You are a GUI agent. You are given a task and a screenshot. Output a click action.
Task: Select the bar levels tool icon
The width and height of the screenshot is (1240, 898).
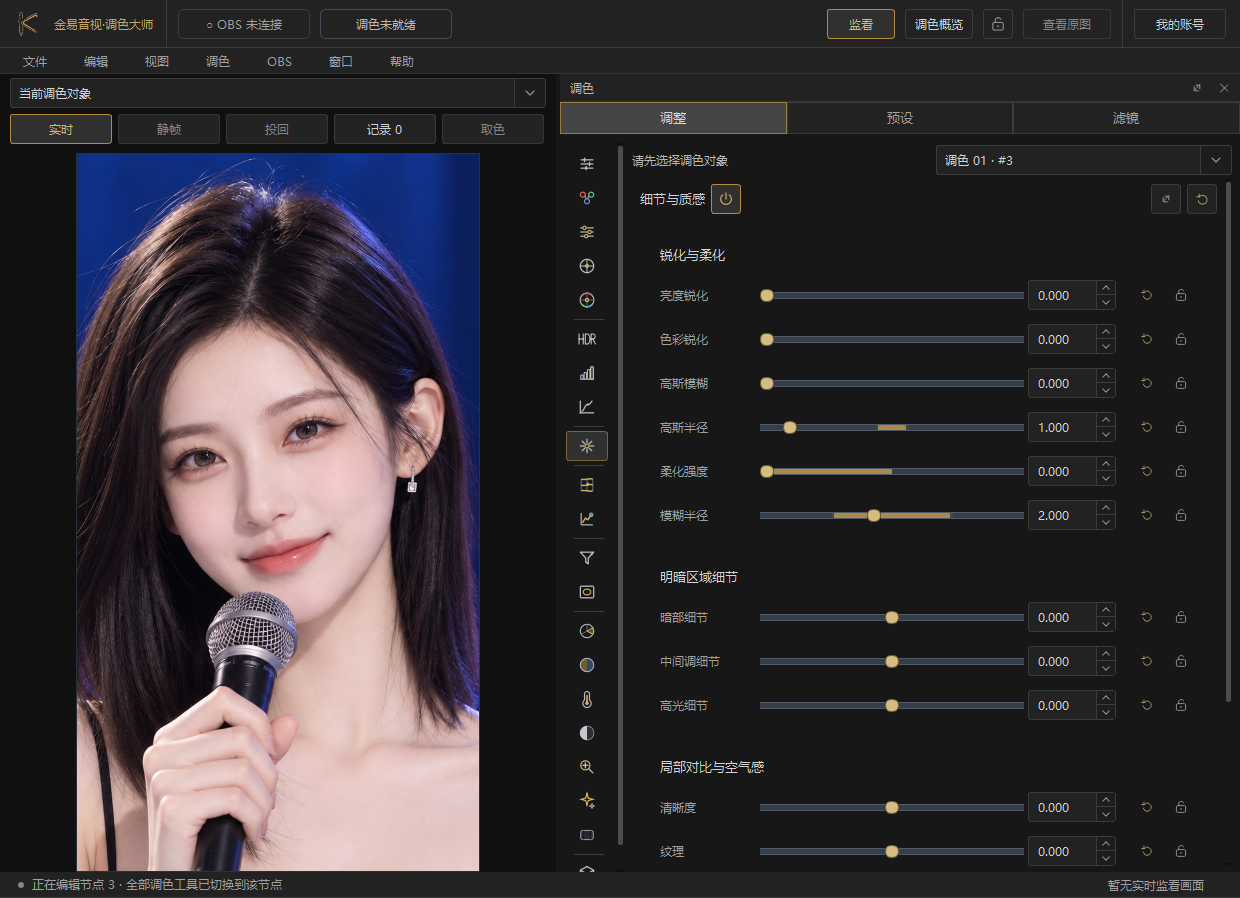pos(587,373)
